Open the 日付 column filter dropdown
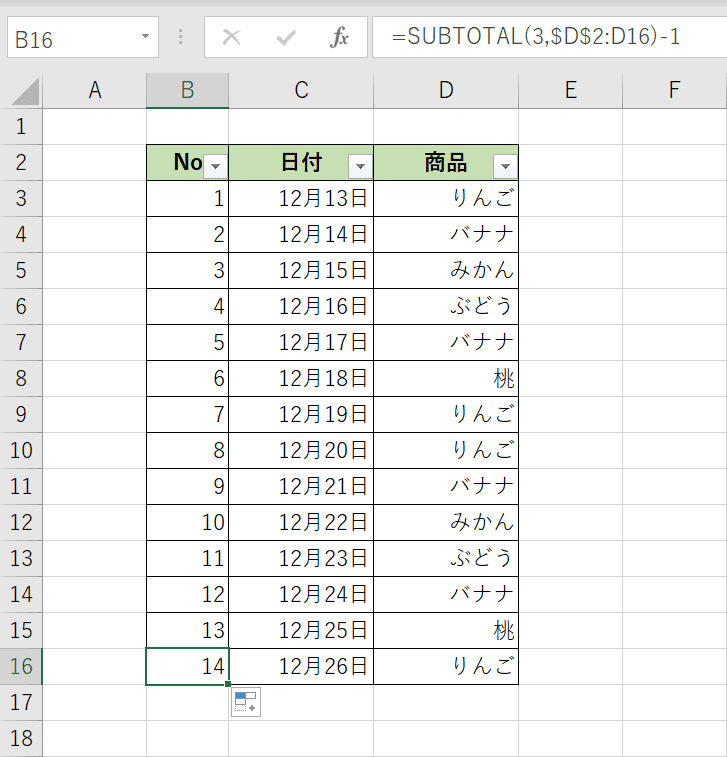The height and width of the screenshot is (757, 727). click(x=360, y=167)
